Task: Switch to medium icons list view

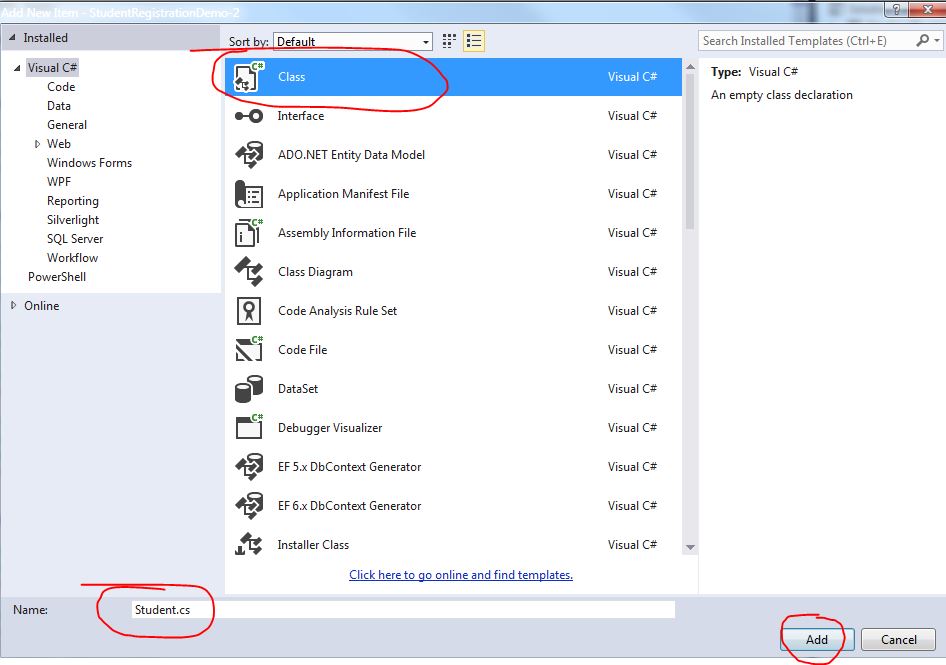Action: [x=475, y=41]
